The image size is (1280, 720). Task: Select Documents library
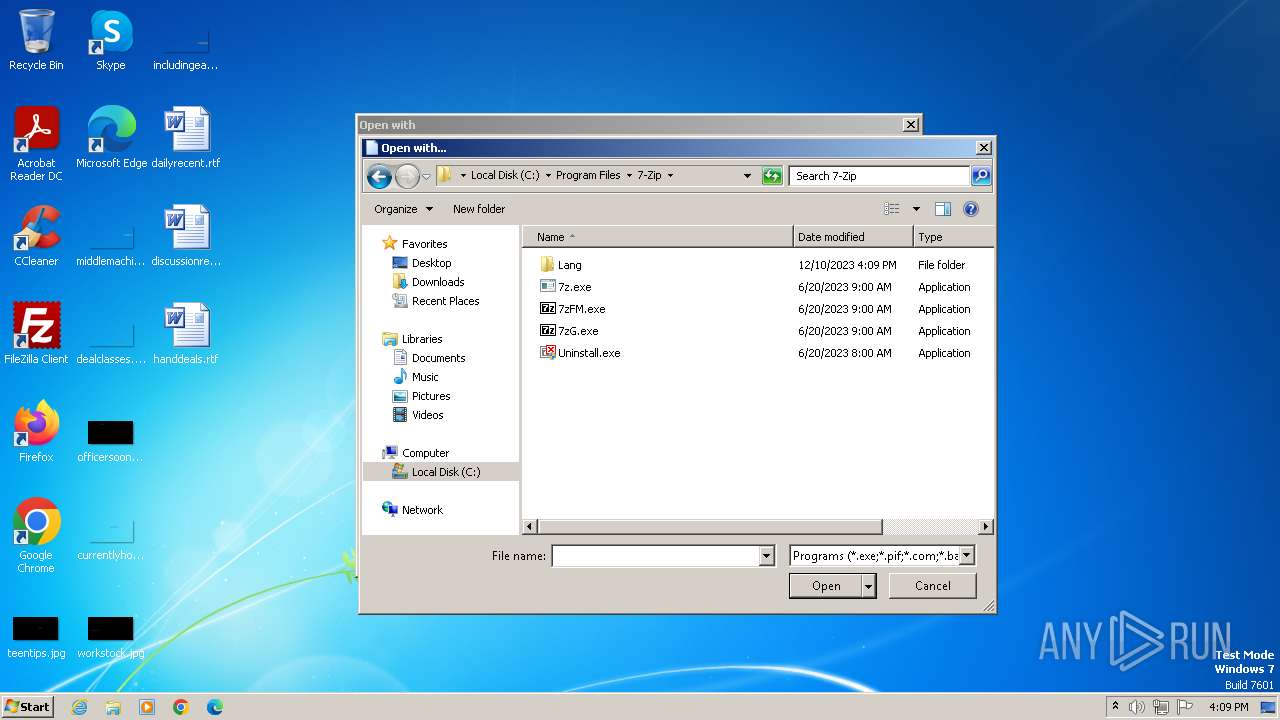(x=438, y=358)
